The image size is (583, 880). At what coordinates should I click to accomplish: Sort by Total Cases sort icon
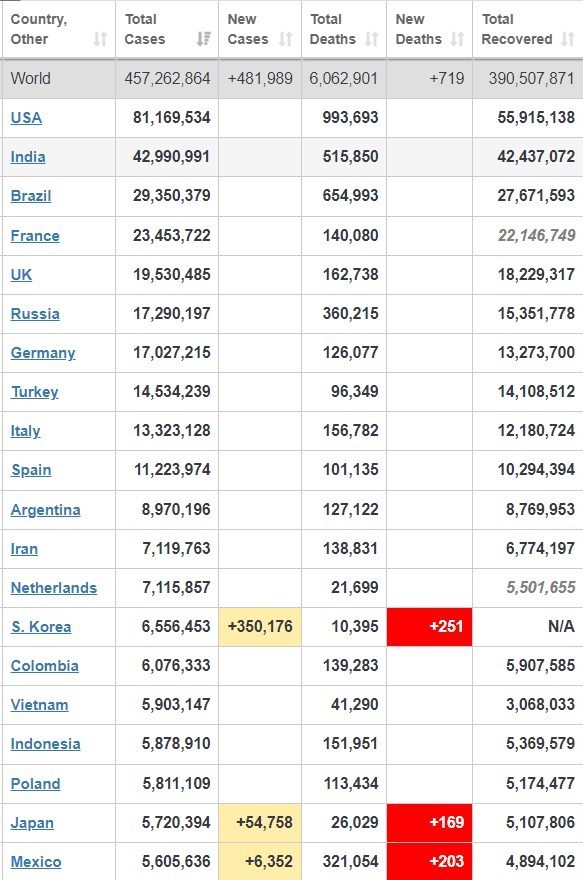point(204,39)
